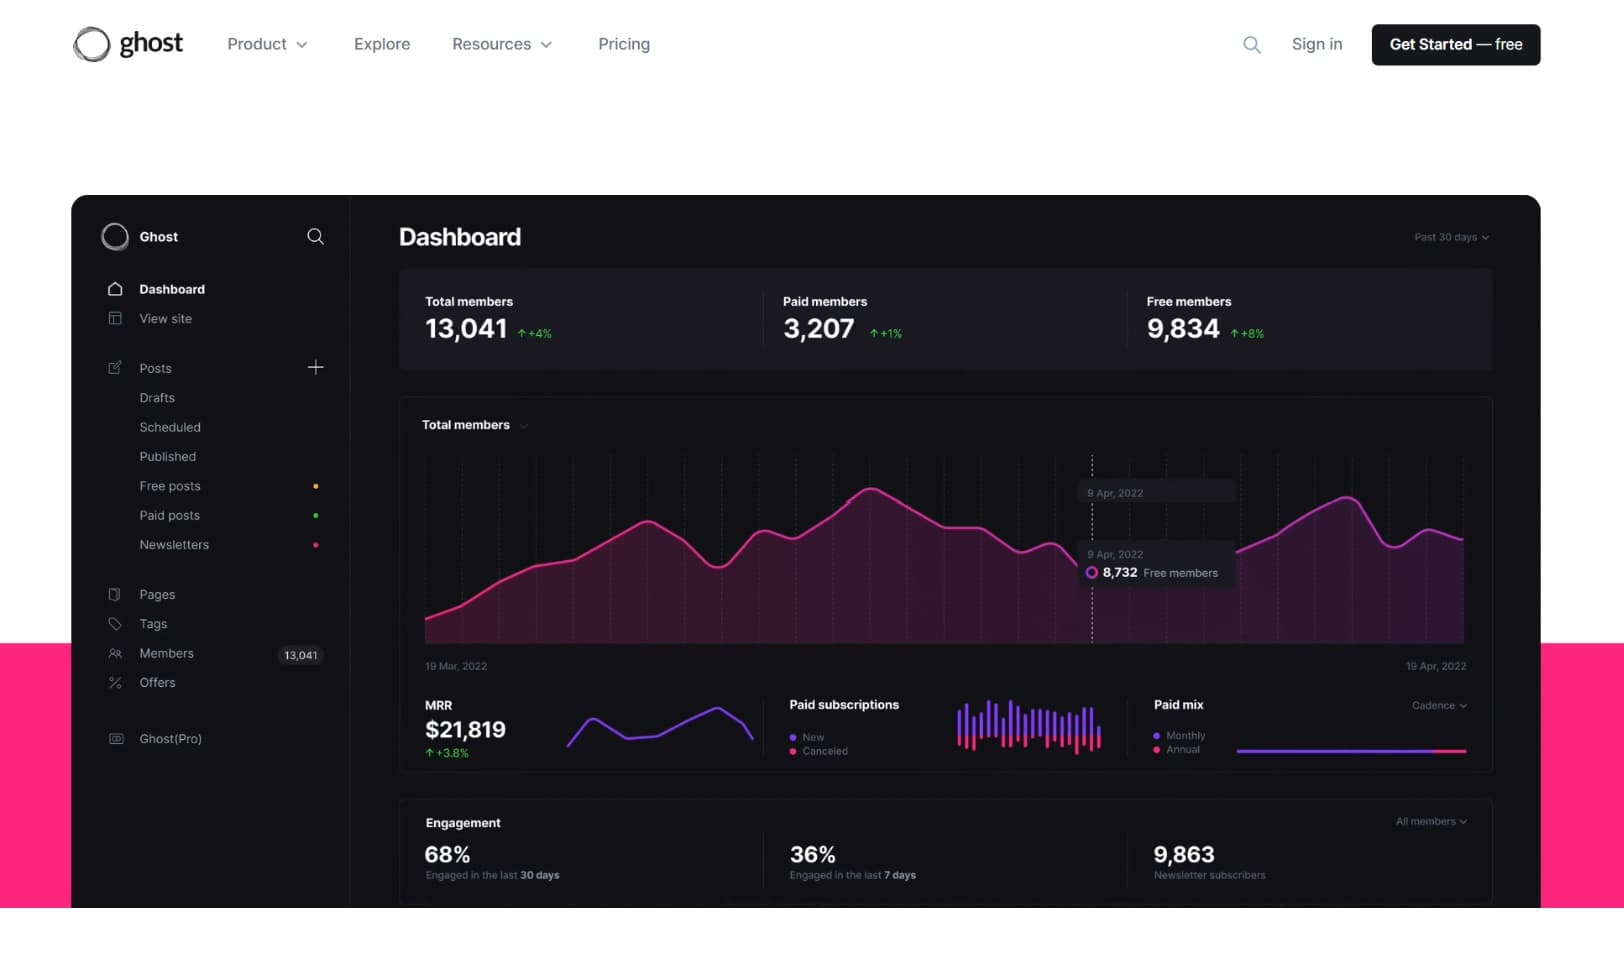The image size is (1624, 974).
Task: Click the Ghost logo in the top navigation
Action: pos(128,44)
